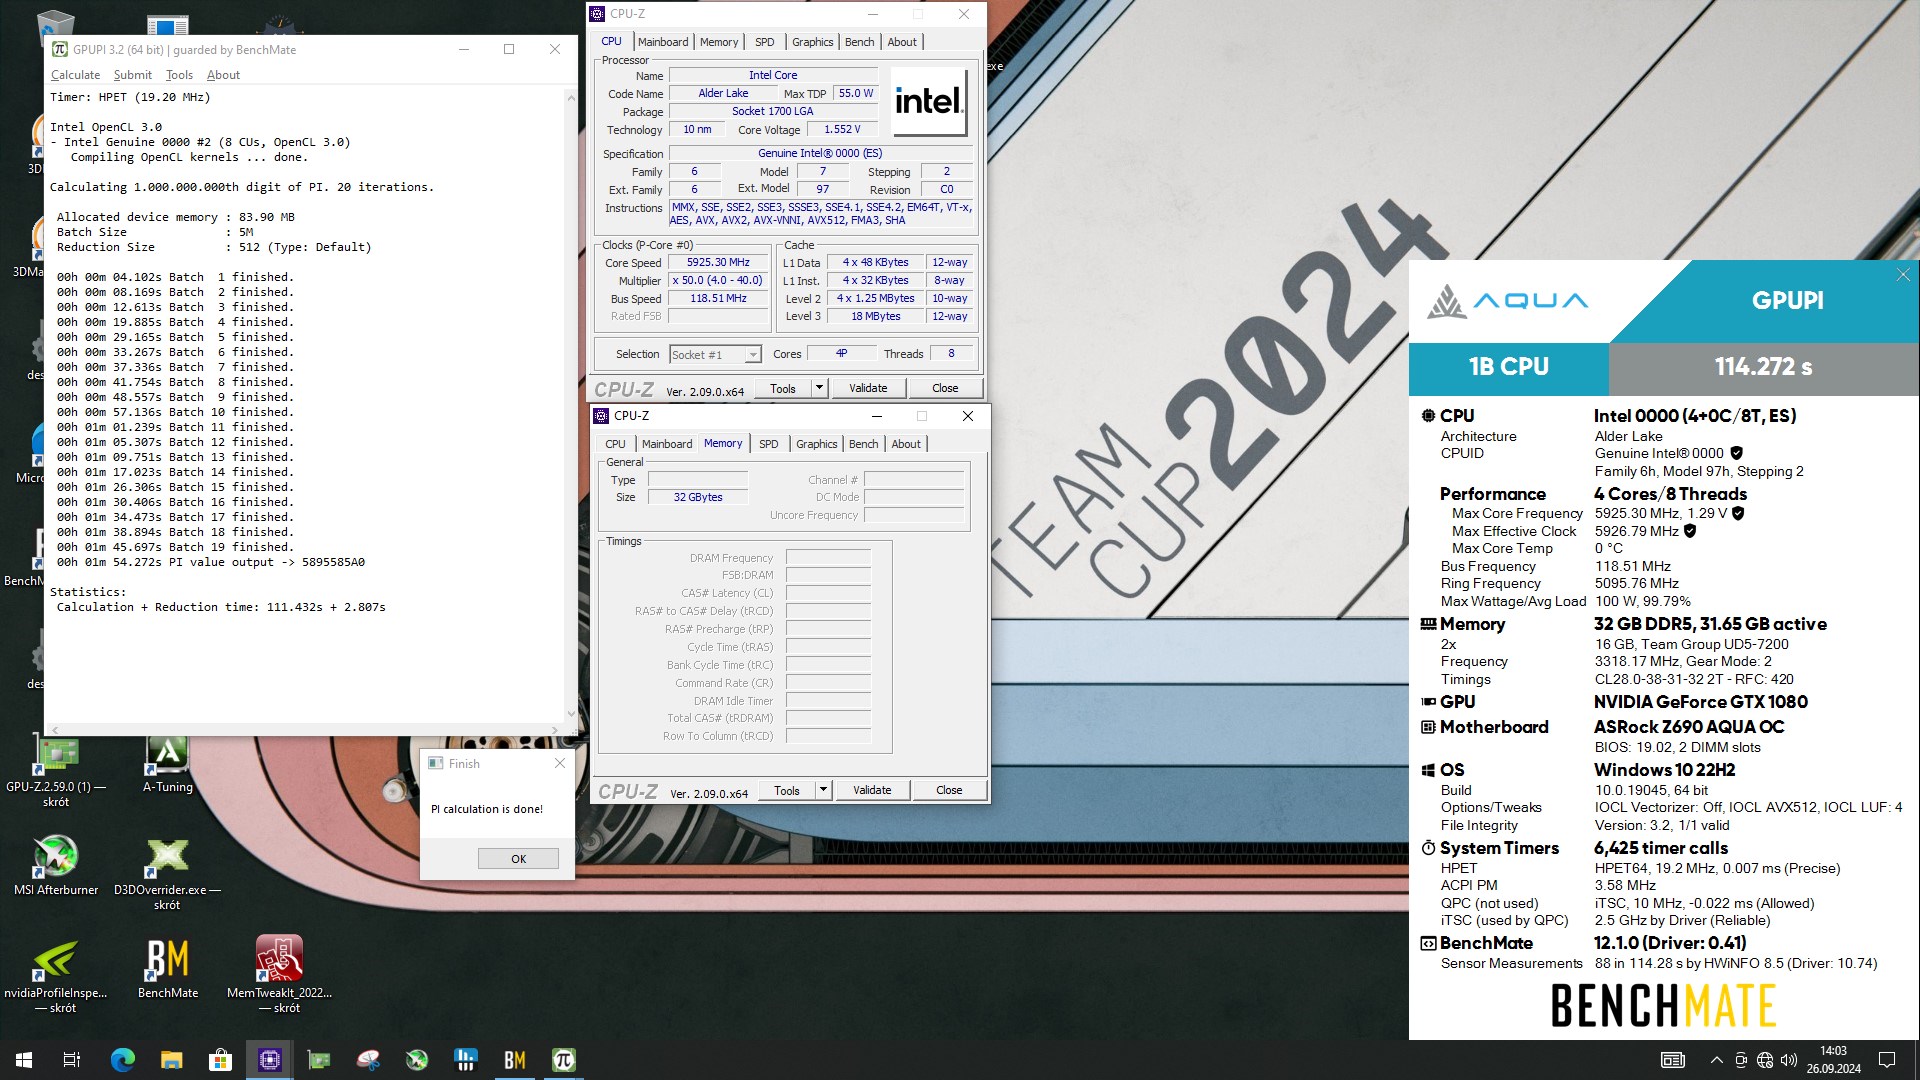Screen dimensions: 1920x1080
Task: Open the BenchMate desktop shortcut
Action: click(x=167, y=969)
